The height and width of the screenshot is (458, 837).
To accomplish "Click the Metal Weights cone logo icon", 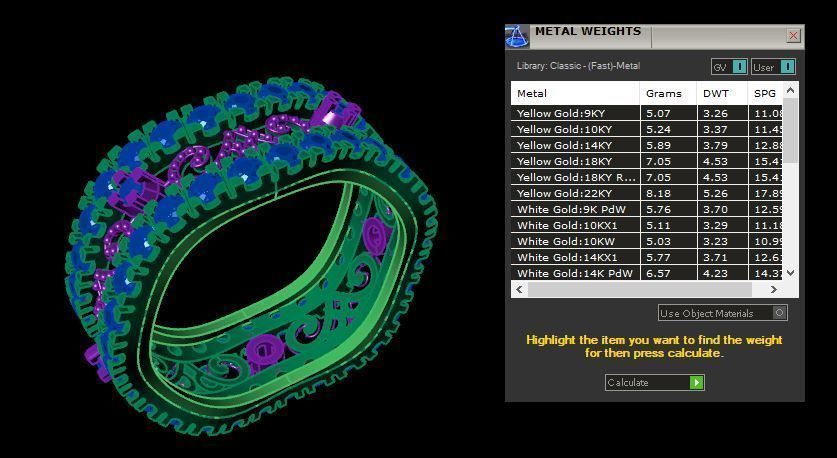I will click(x=517, y=37).
